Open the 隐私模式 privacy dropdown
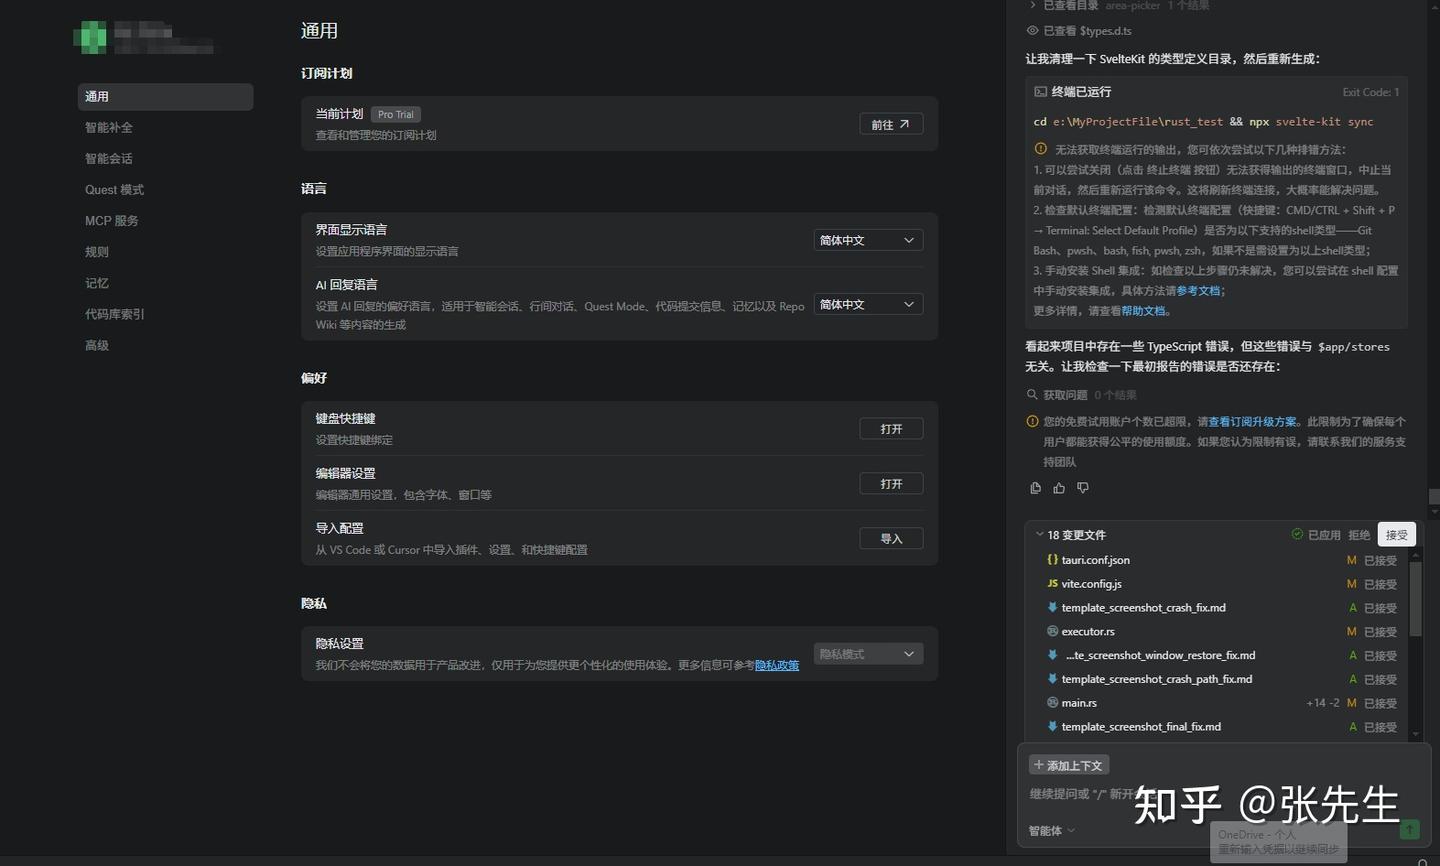The image size is (1440, 866). point(866,653)
